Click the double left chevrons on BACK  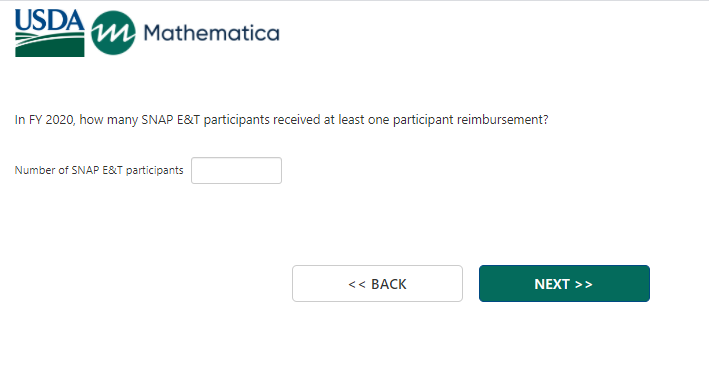point(357,284)
